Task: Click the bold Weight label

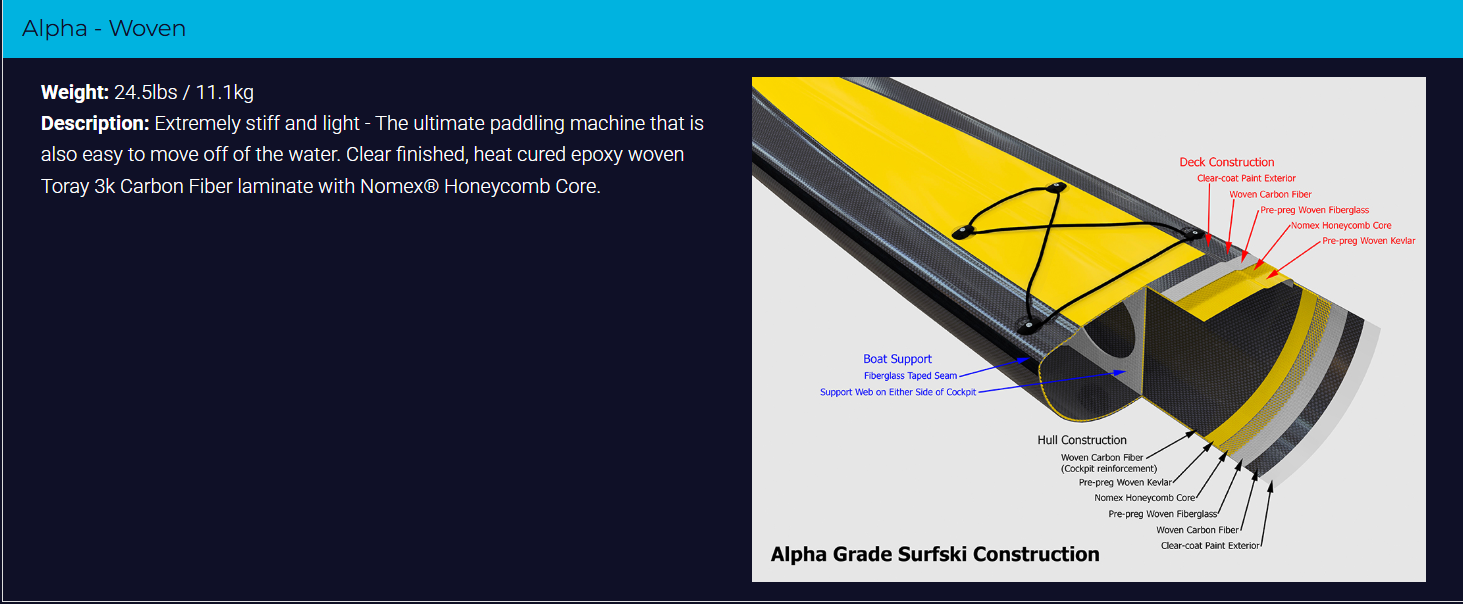Action: (74, 93)
